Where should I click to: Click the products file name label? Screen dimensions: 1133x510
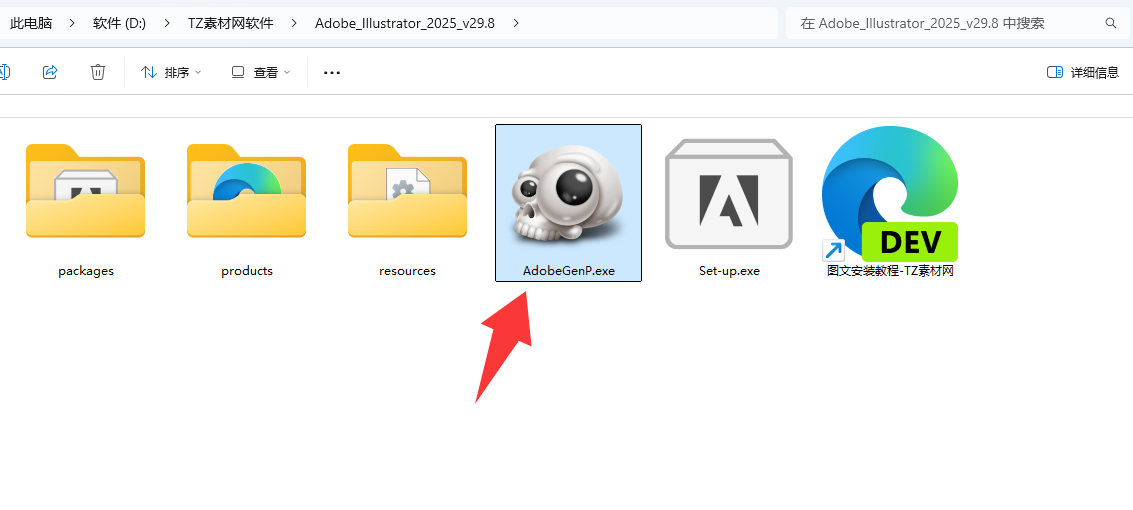click(247, 271)
